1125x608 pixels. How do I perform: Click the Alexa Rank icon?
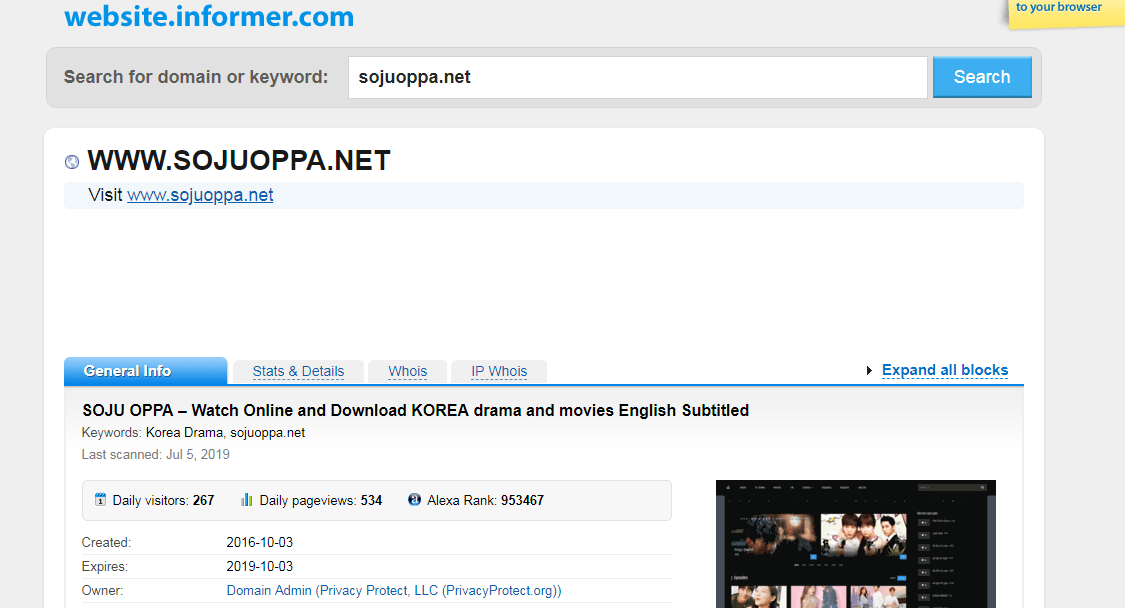point(414,500)
